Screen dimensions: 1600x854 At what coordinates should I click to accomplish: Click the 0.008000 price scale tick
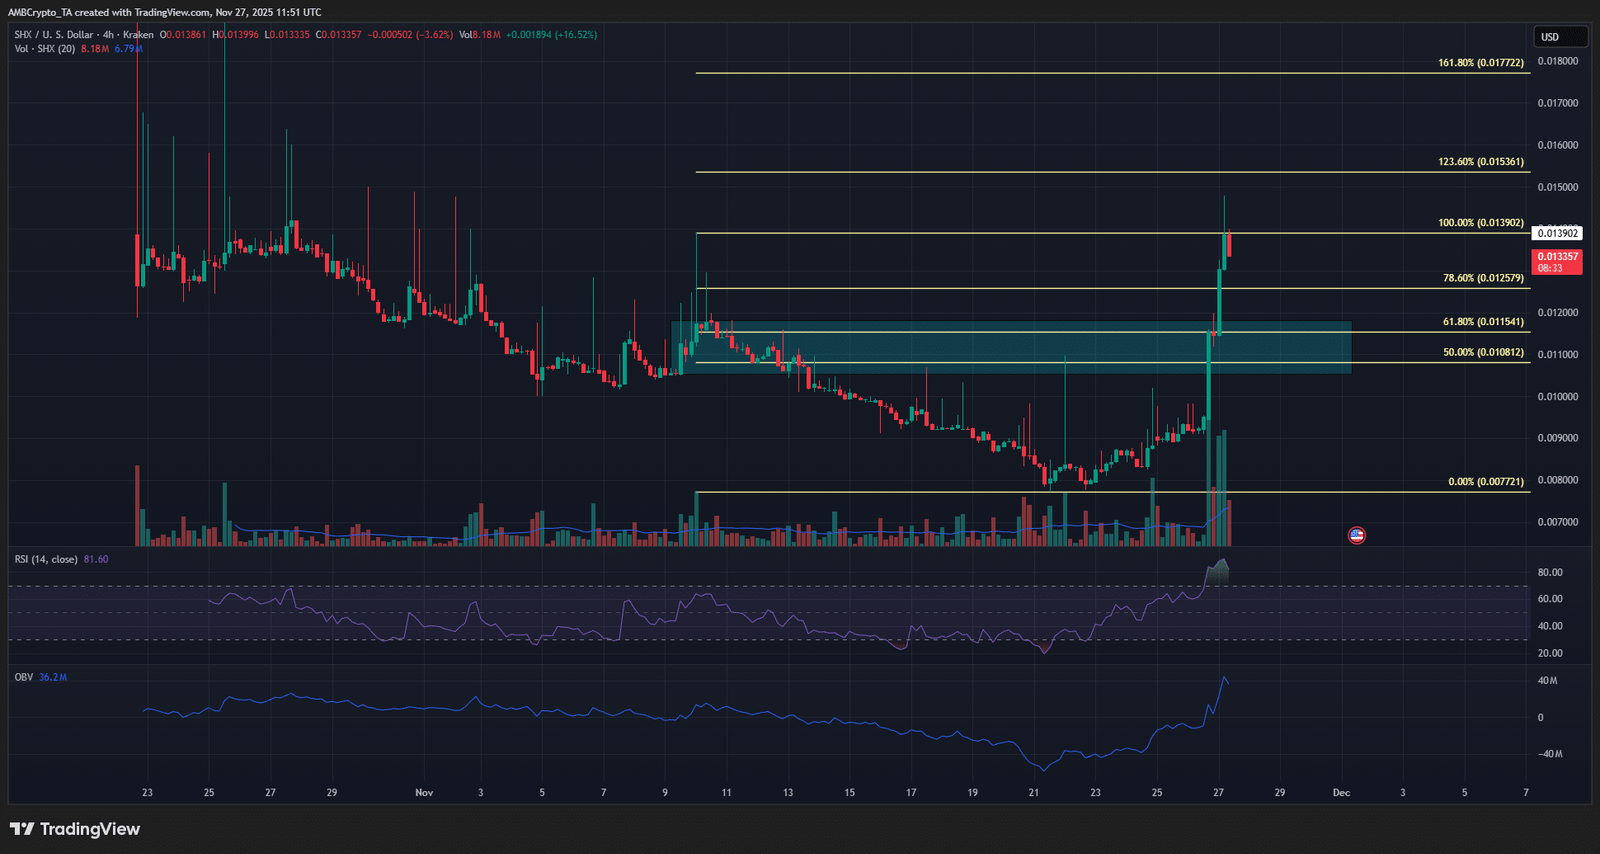click(x=1557, y=480)
